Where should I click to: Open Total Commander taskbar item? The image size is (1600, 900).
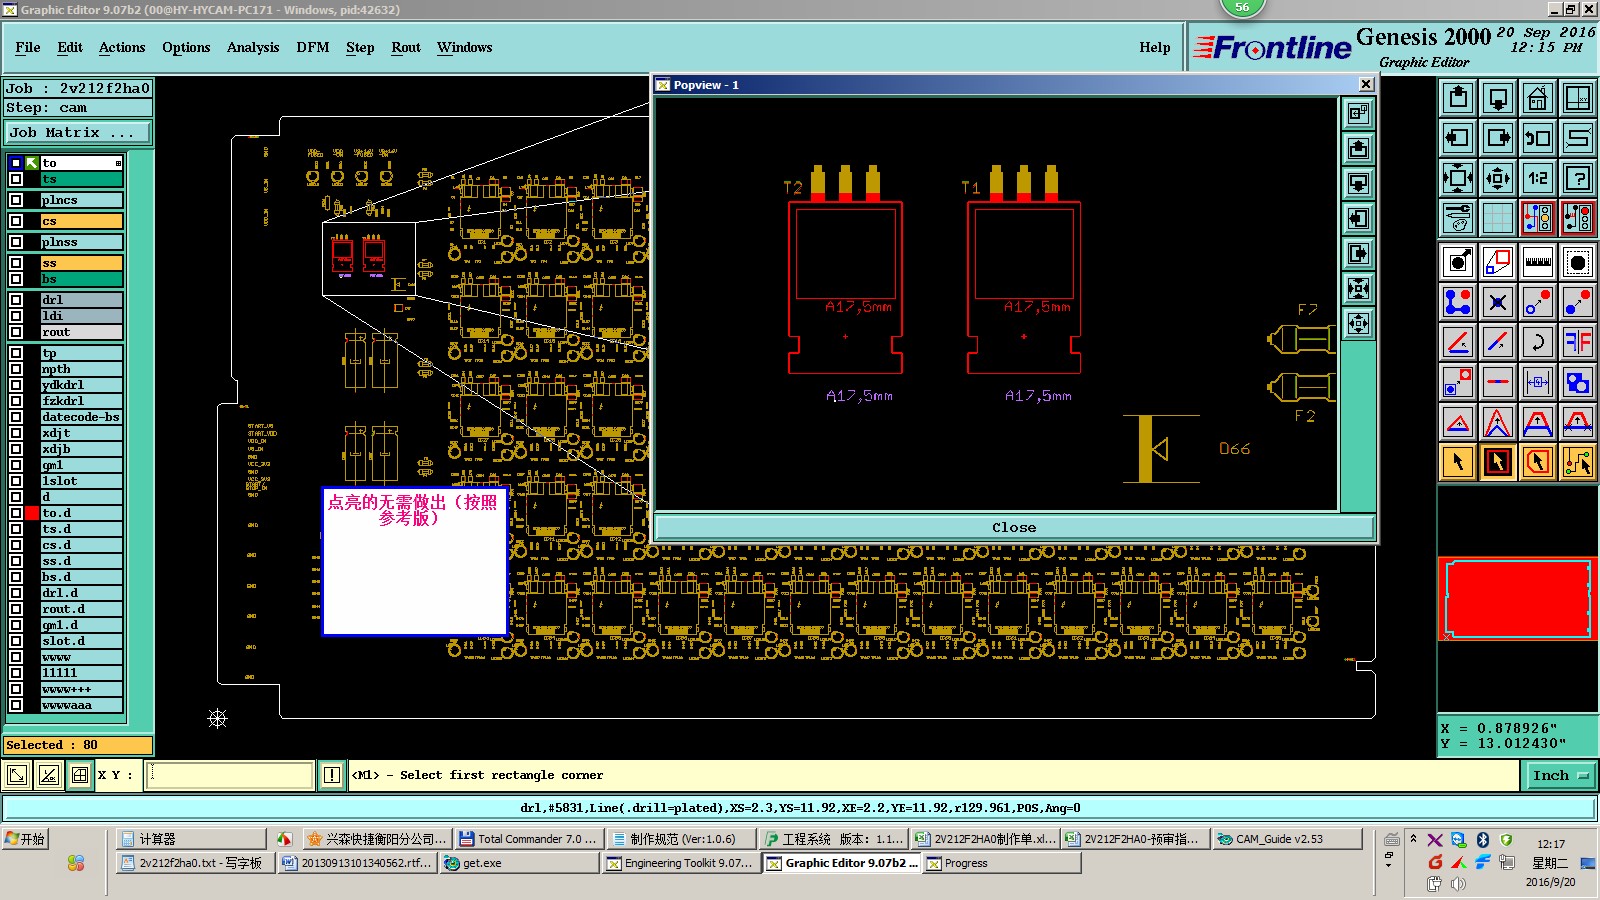pos(527,839)
